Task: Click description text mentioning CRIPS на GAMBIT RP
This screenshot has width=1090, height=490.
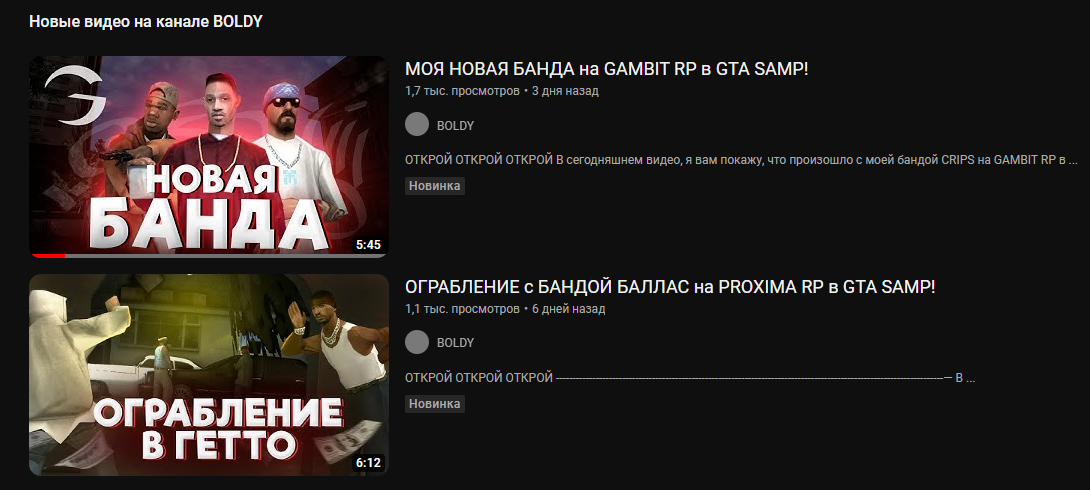Action: click(x=741, y=160)
